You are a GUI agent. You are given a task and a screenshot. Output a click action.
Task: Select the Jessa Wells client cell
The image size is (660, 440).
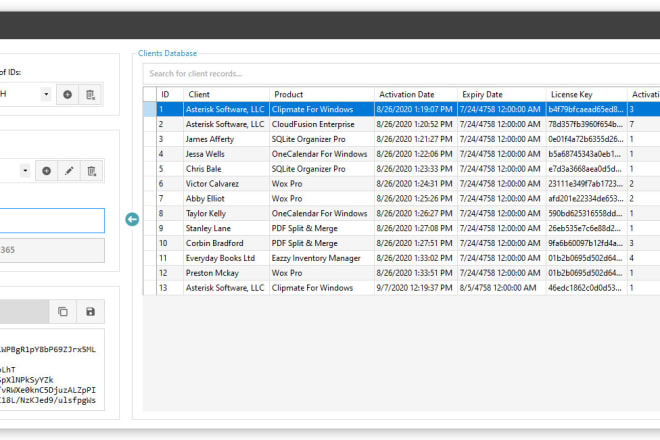pyautogui.click(x=226, y=154)
